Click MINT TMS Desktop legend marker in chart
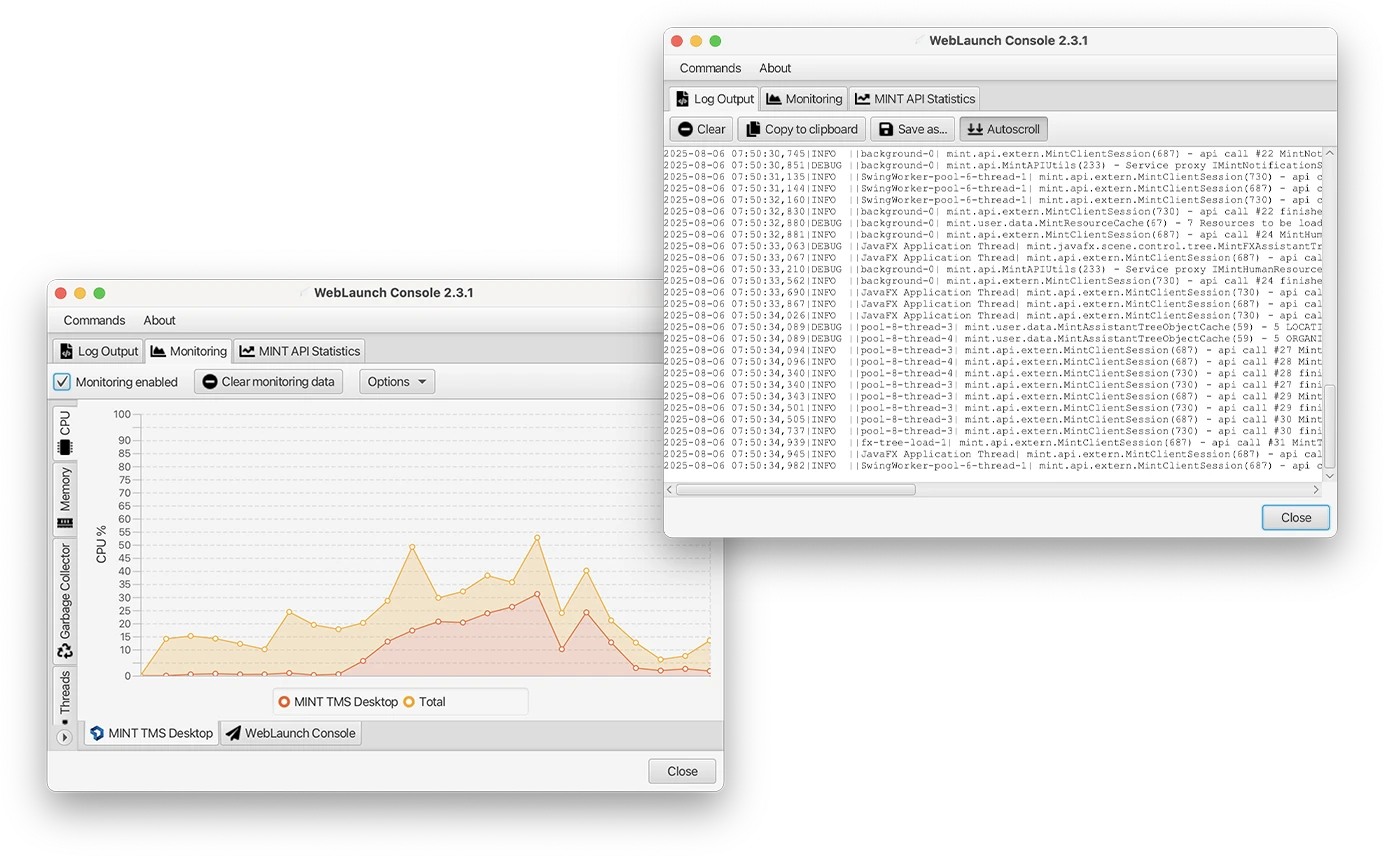This screenshot has height=856, width=1384. (284, 702)
